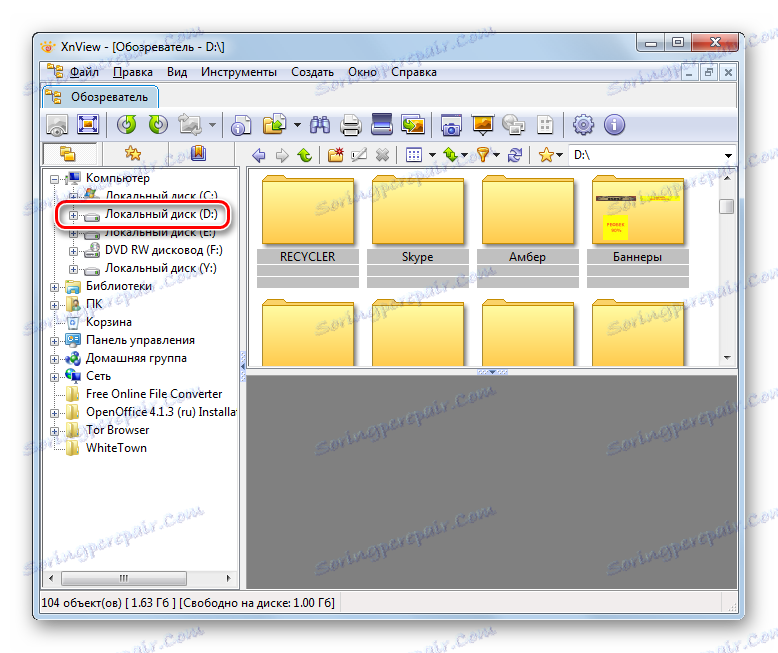The image size is (778, 653).
Task: Click the Fullscreen toolbar icon
Action: (88, 125)
